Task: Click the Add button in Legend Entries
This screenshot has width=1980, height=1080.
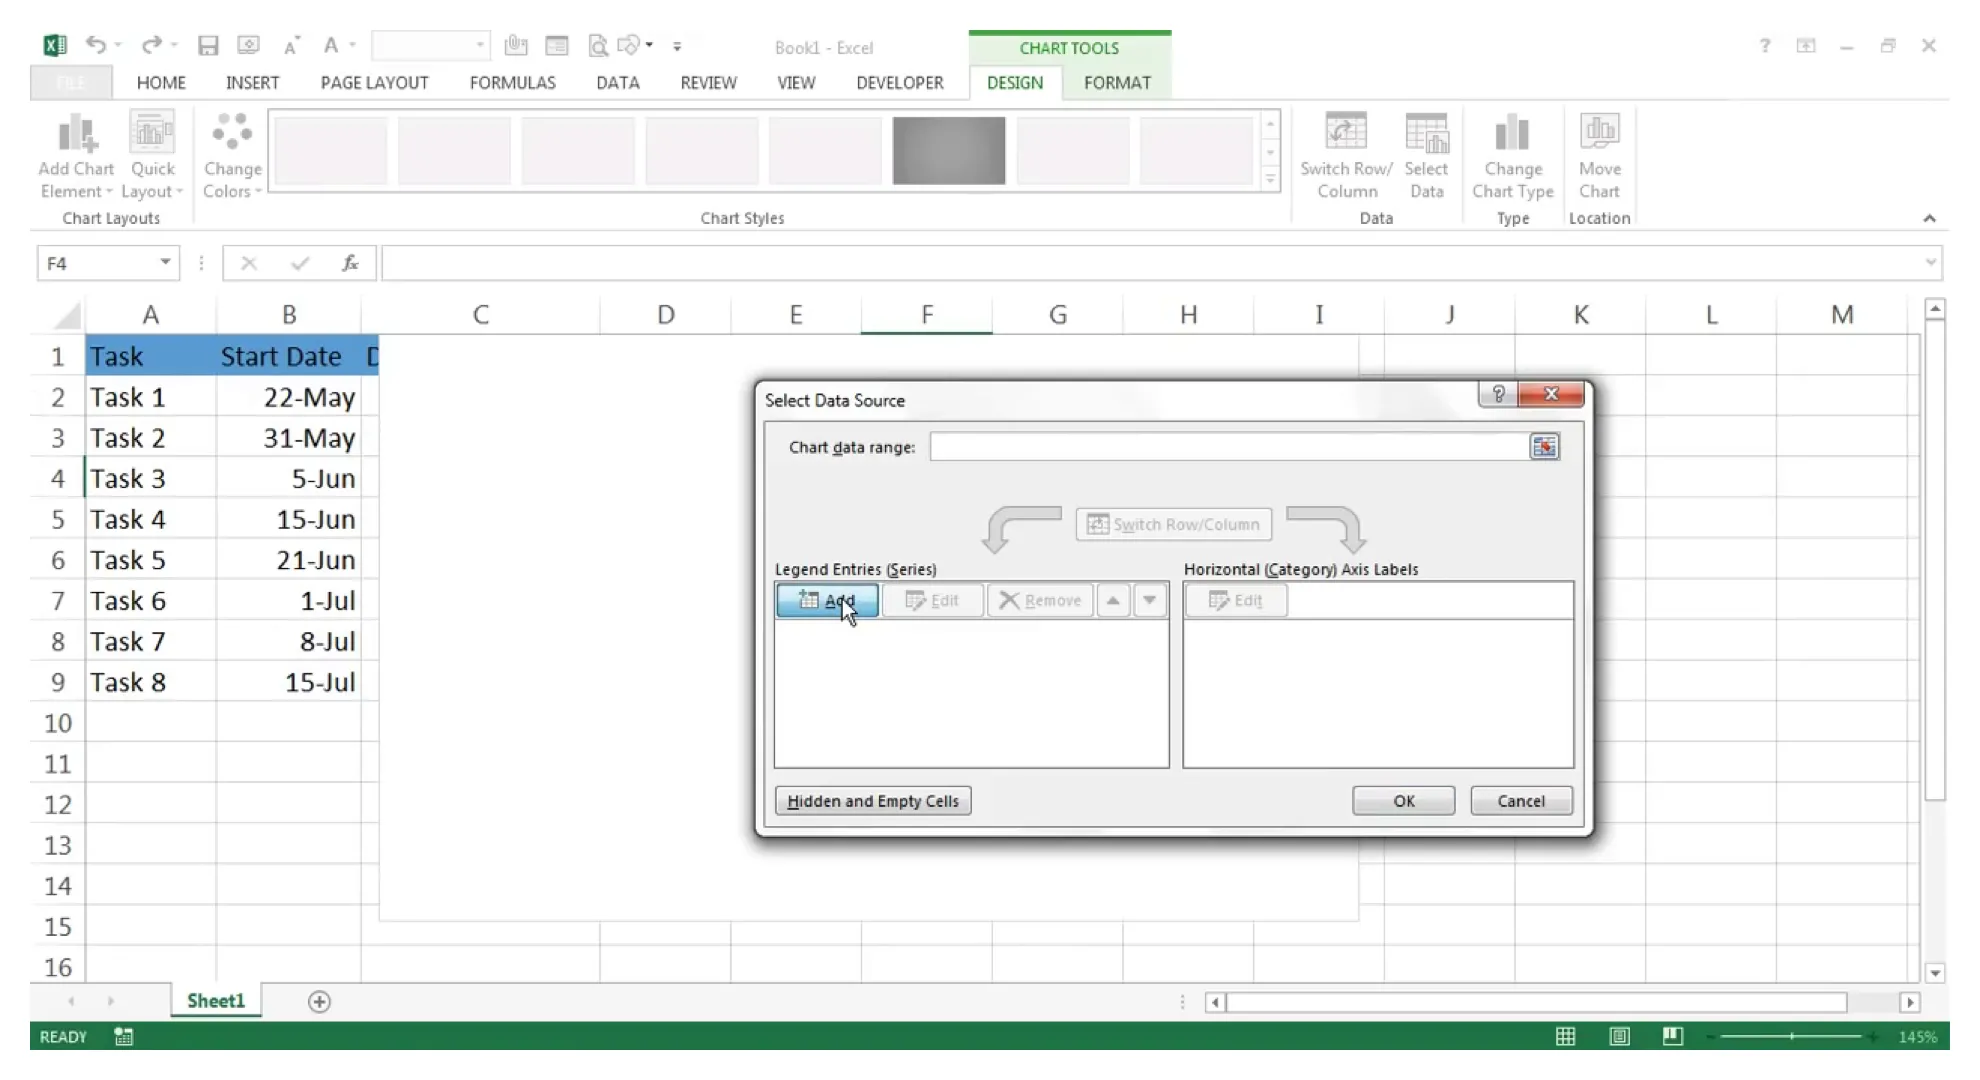Action: pos(826,600)
